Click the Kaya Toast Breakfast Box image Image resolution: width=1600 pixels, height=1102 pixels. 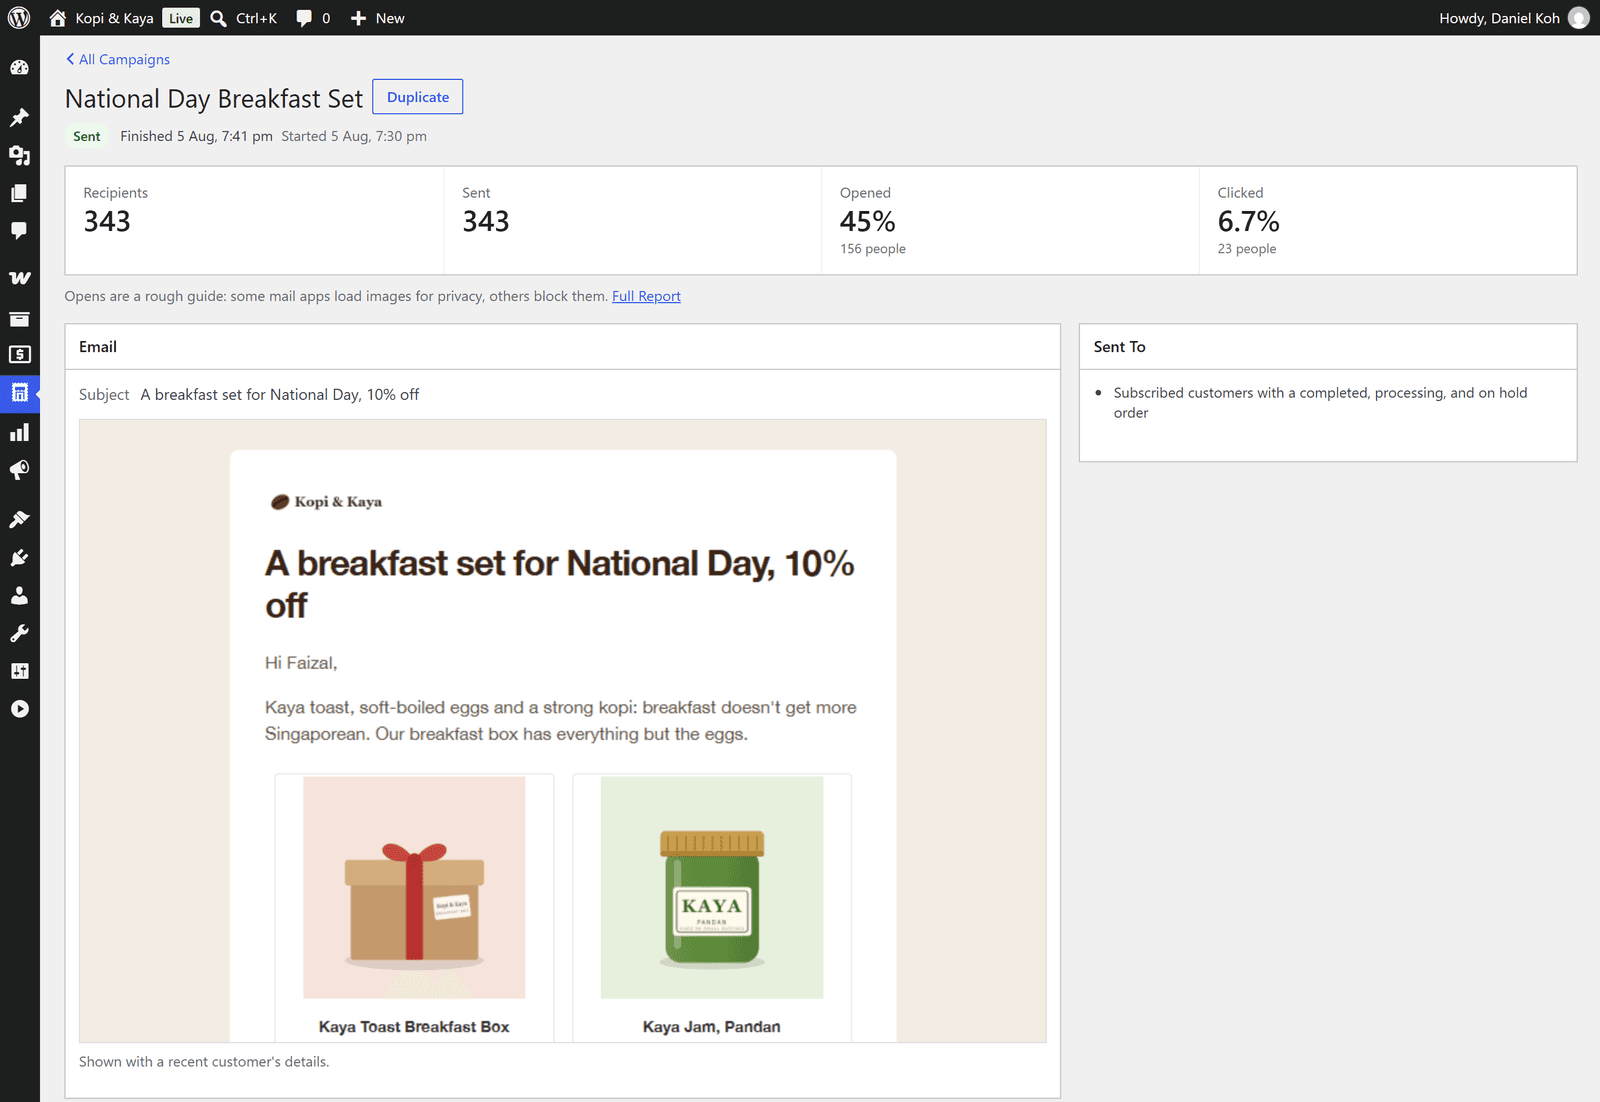pos(414,887)
